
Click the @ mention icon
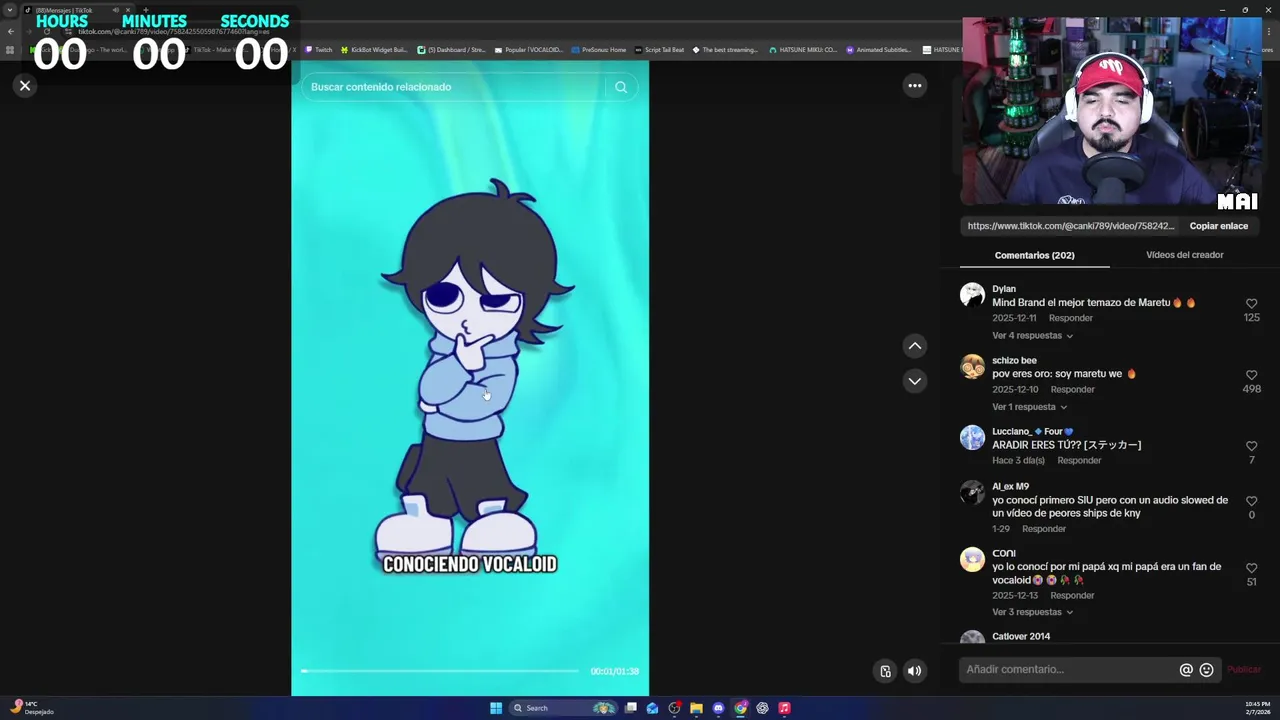(x=1186, y=670)
